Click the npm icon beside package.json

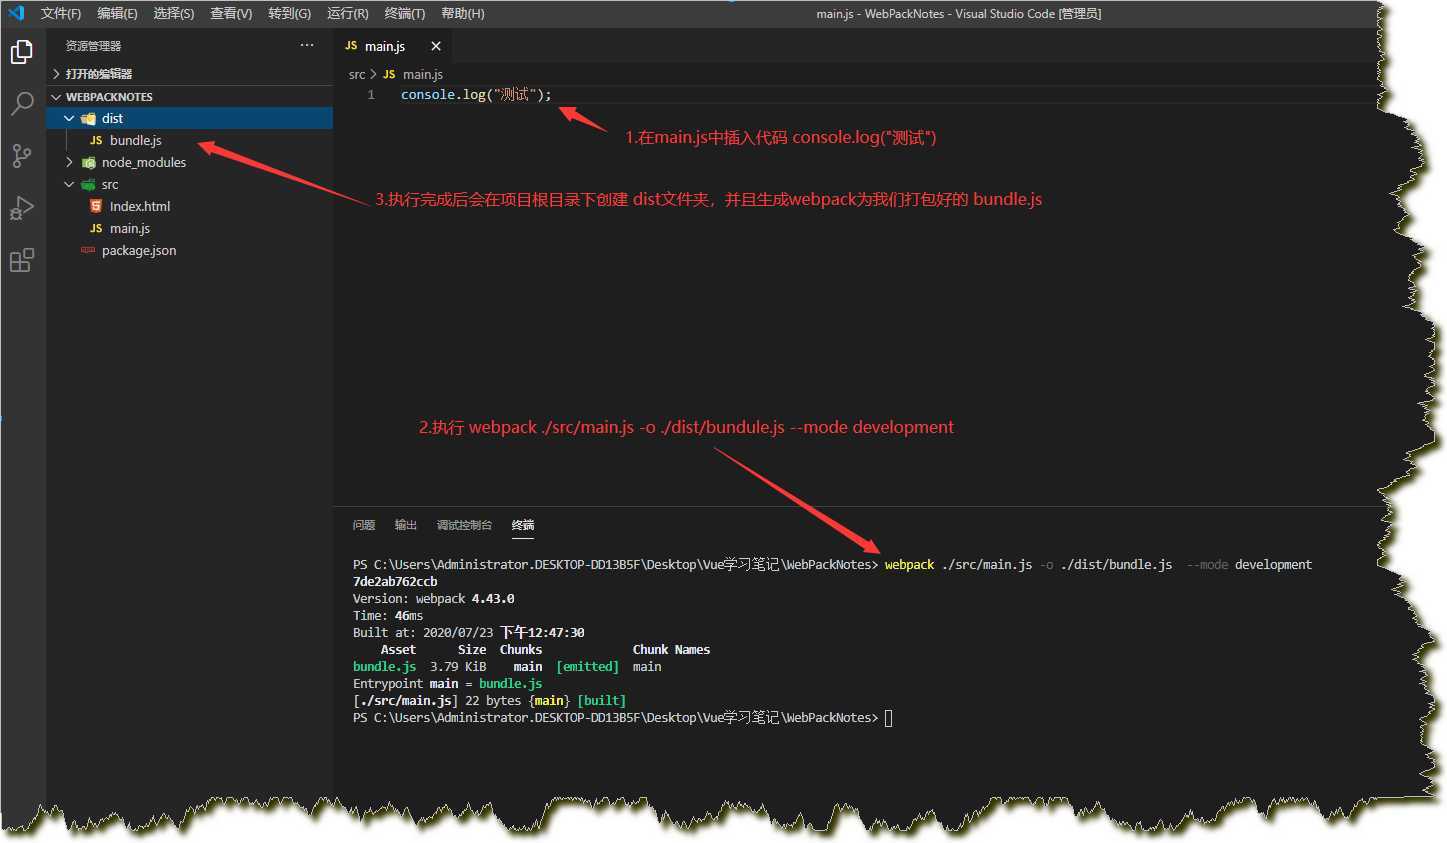click(x=88, y=250)
